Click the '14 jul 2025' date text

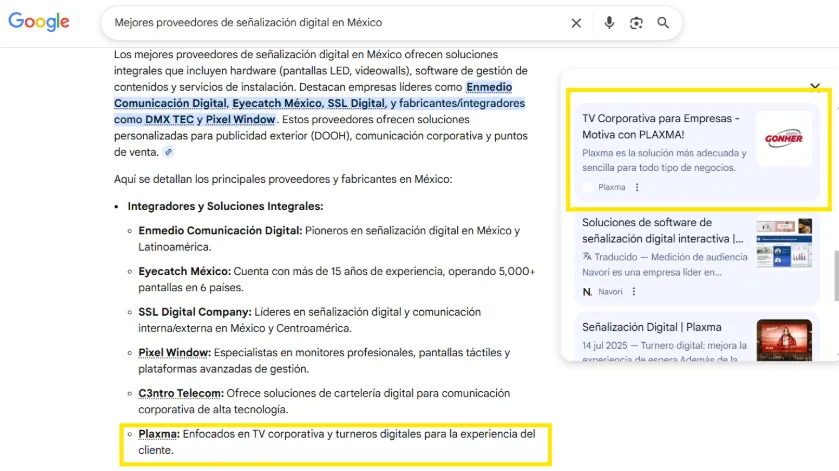tap(605, 346)
